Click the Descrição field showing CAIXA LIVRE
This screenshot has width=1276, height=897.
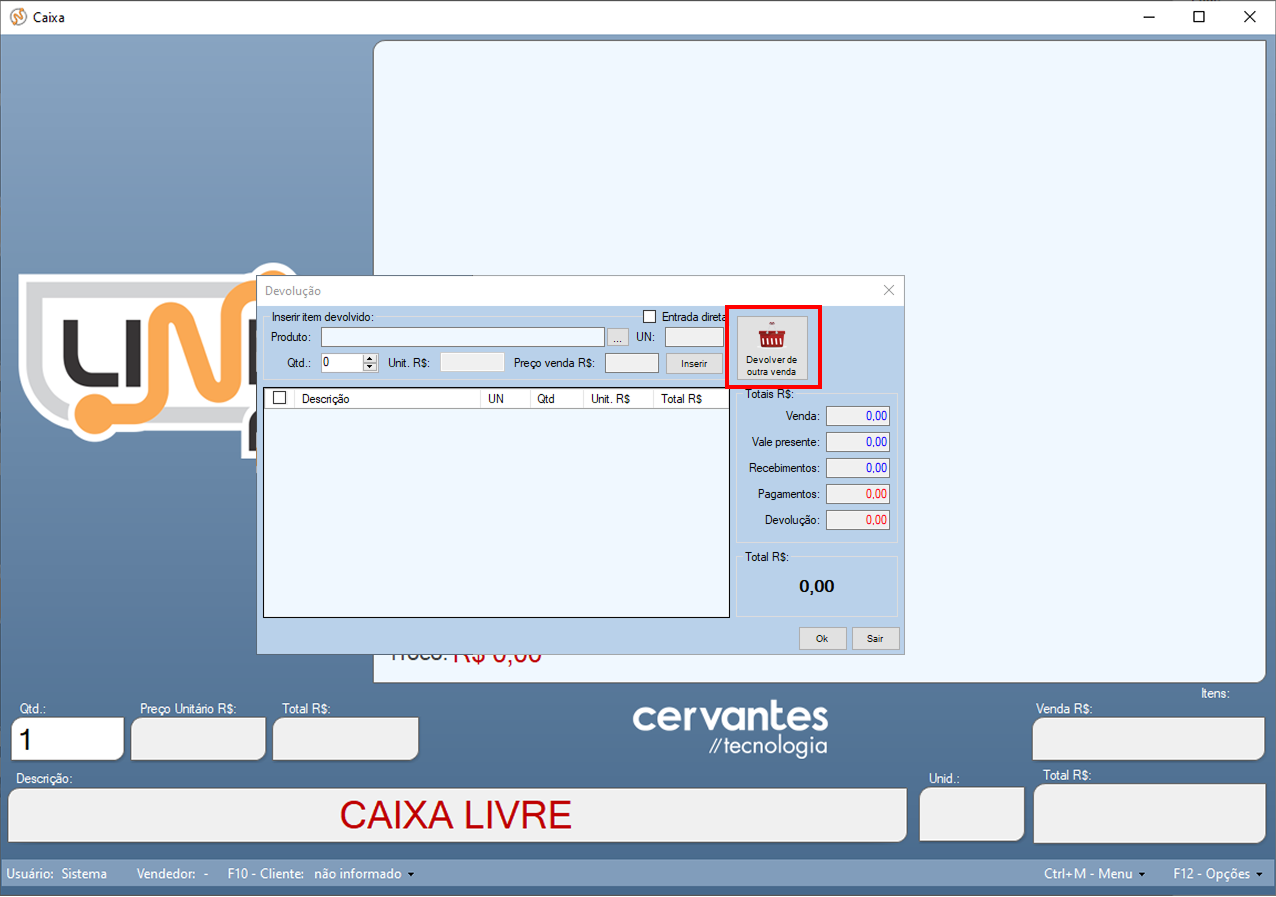[457, 815]
